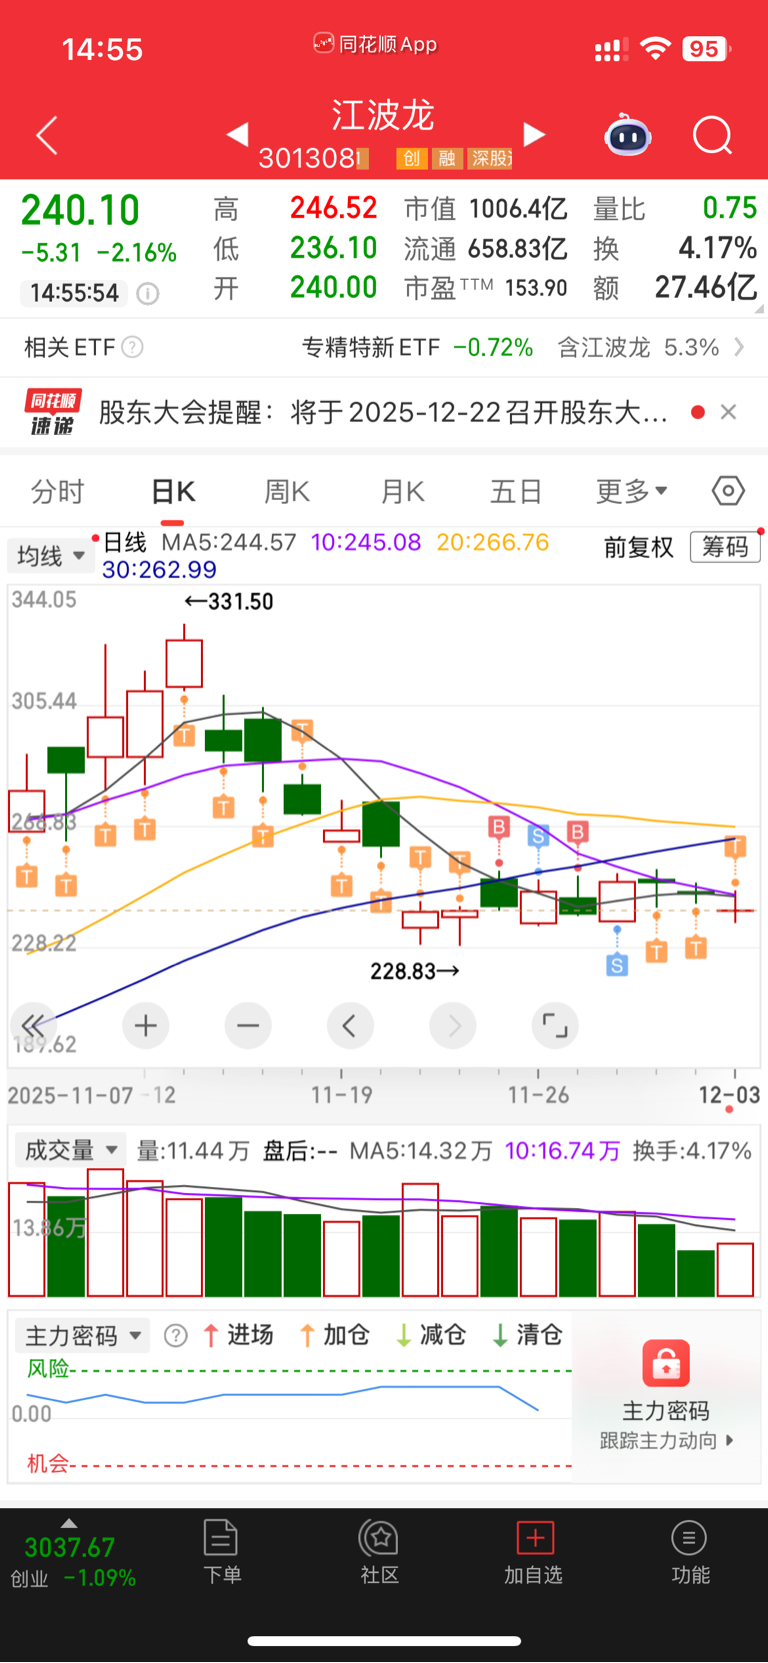Tap the MA5:244.57 label
The width and height of the screenshot is (768, 1663).
click(229, 542)
